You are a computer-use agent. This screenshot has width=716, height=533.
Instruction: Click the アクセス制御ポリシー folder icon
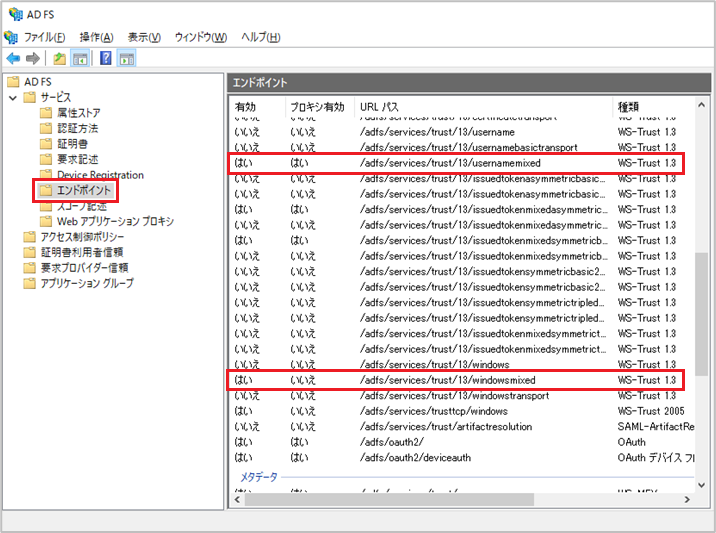(x=29, y=237)
